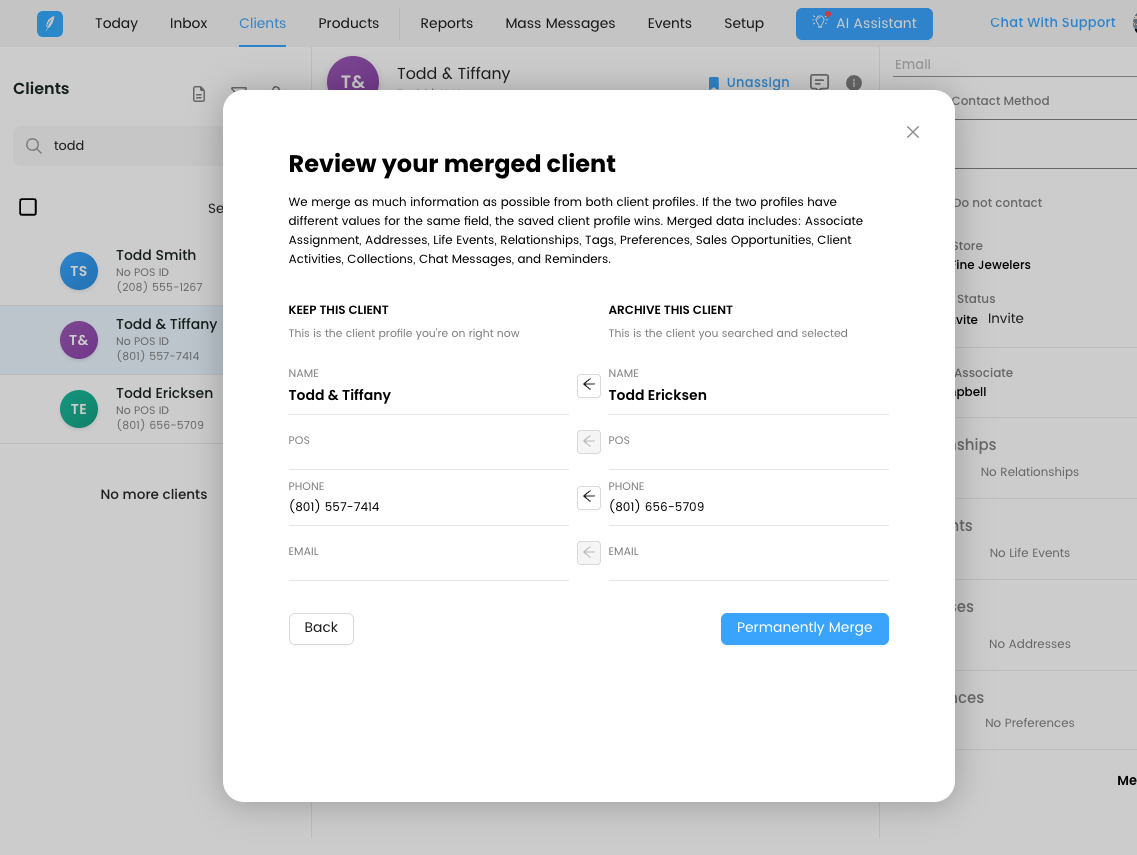Image resolution: width=1137 pixels, height=855 pixels.
Task: Copy archived phone (801) 656-5709 to kept client
Action: pyautogui.click(x=589, y=497)
